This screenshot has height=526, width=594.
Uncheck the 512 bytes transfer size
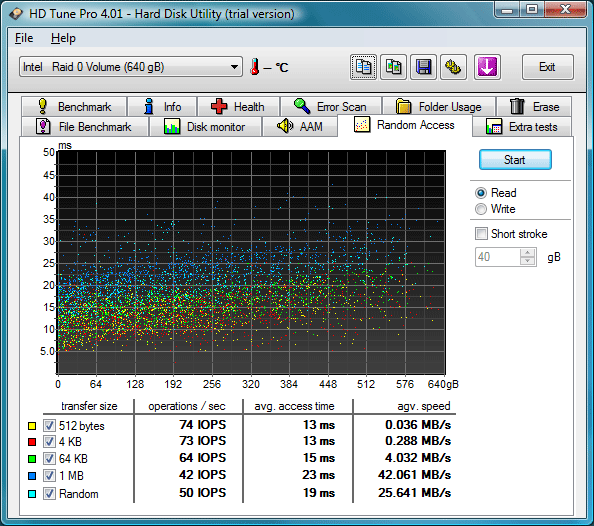pyautogui.click(x=49, y=426)
